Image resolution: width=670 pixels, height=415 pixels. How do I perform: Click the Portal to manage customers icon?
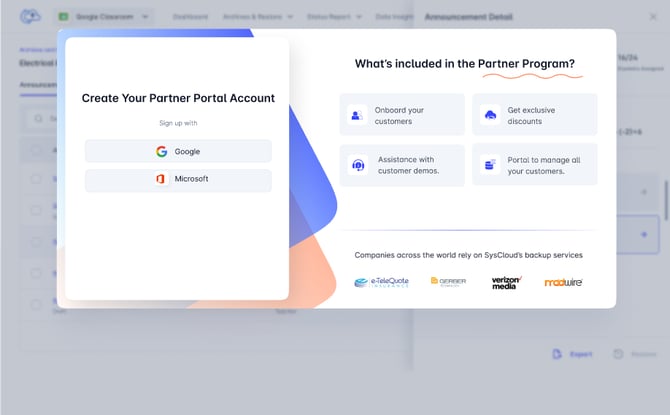tap(490, 165)
